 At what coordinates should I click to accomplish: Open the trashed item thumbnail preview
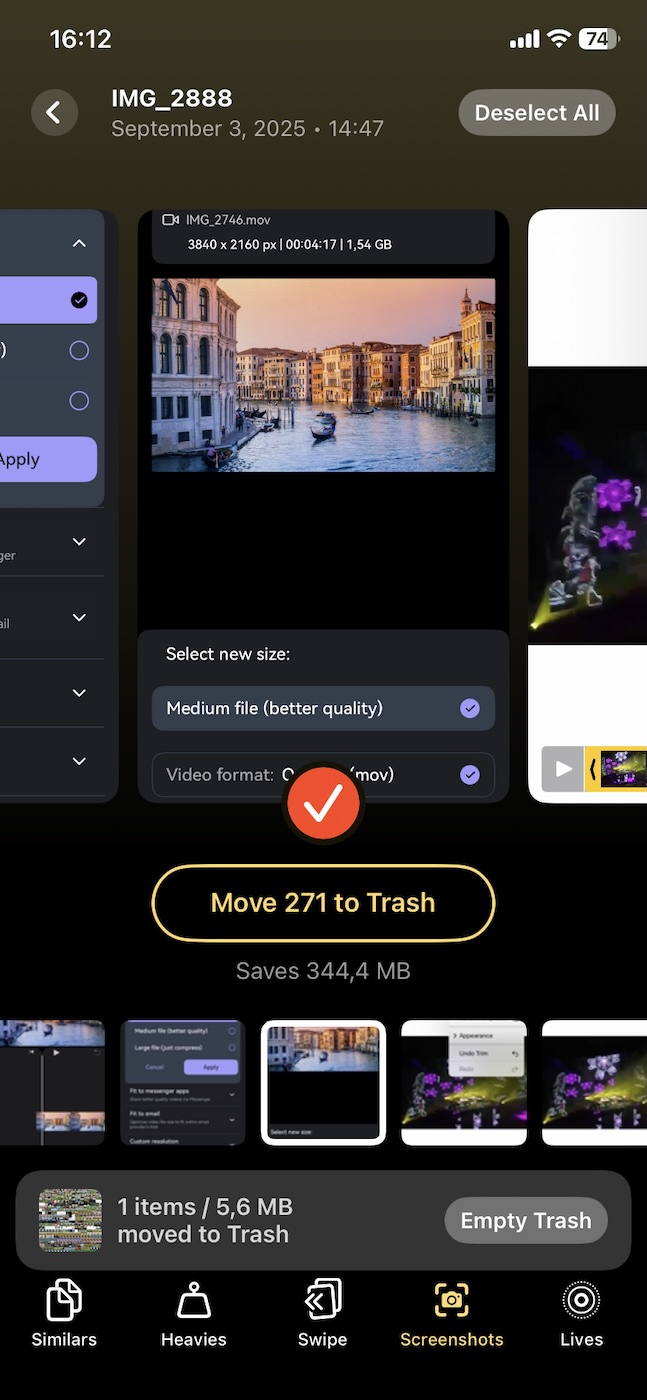coord(70,1221)
